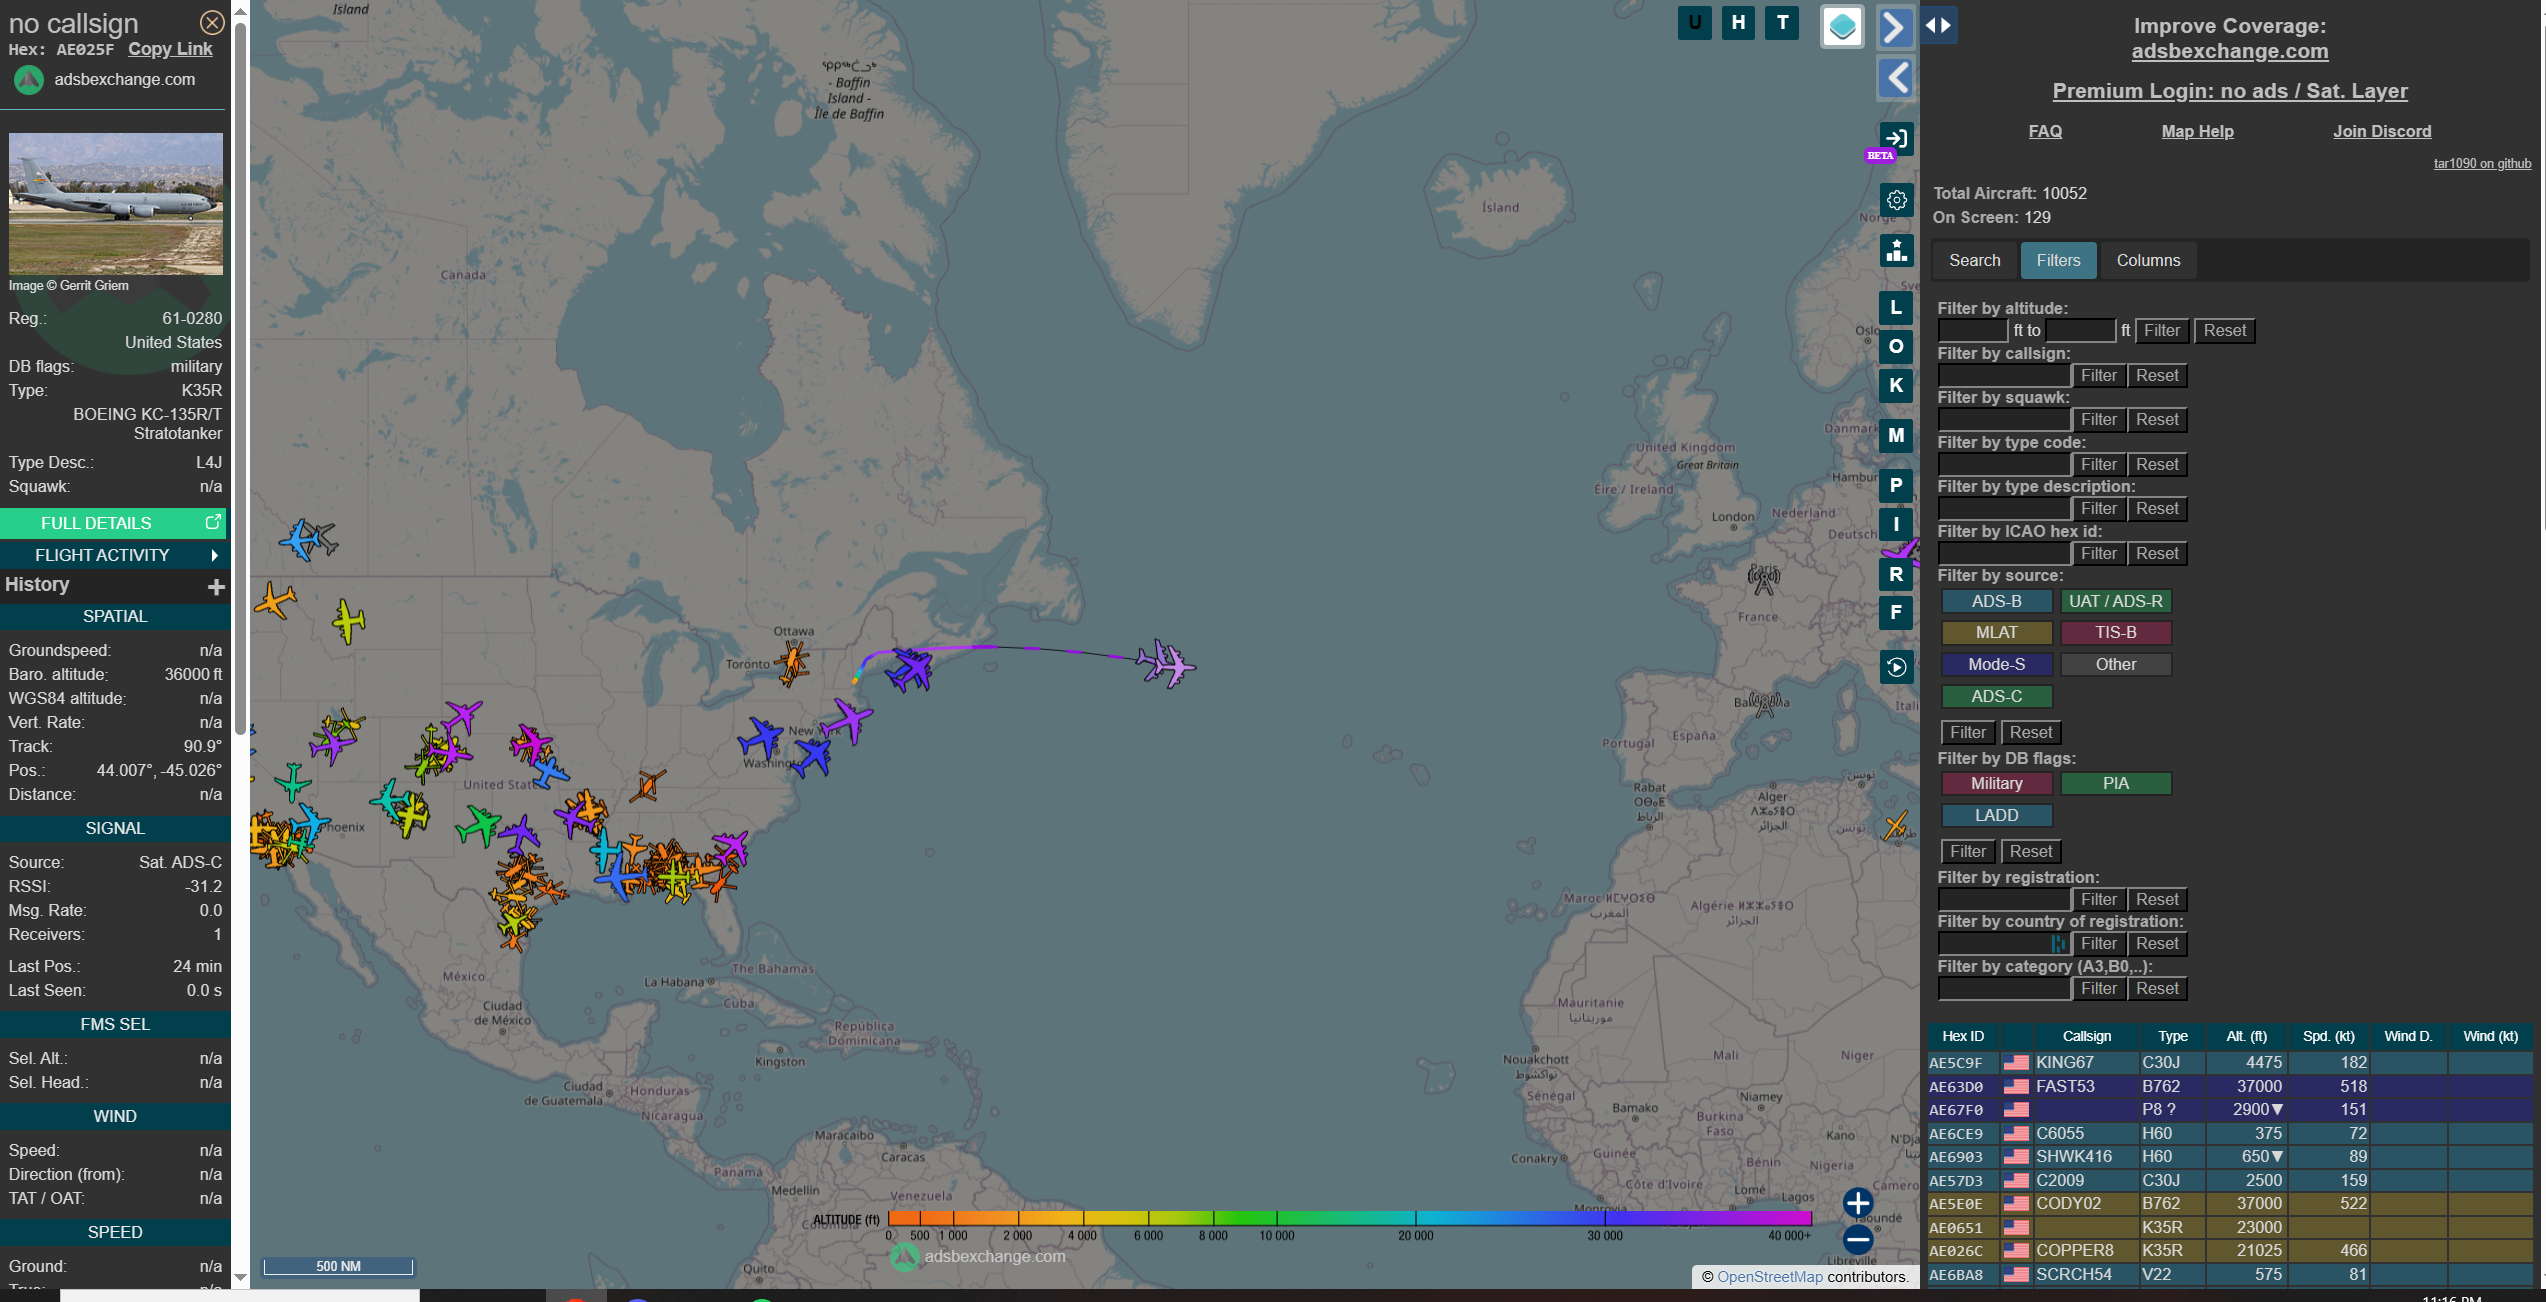This screenshot has height=1302, width=2546.
Task: Click the country of registration filter field
Action: click(2004, 944)
